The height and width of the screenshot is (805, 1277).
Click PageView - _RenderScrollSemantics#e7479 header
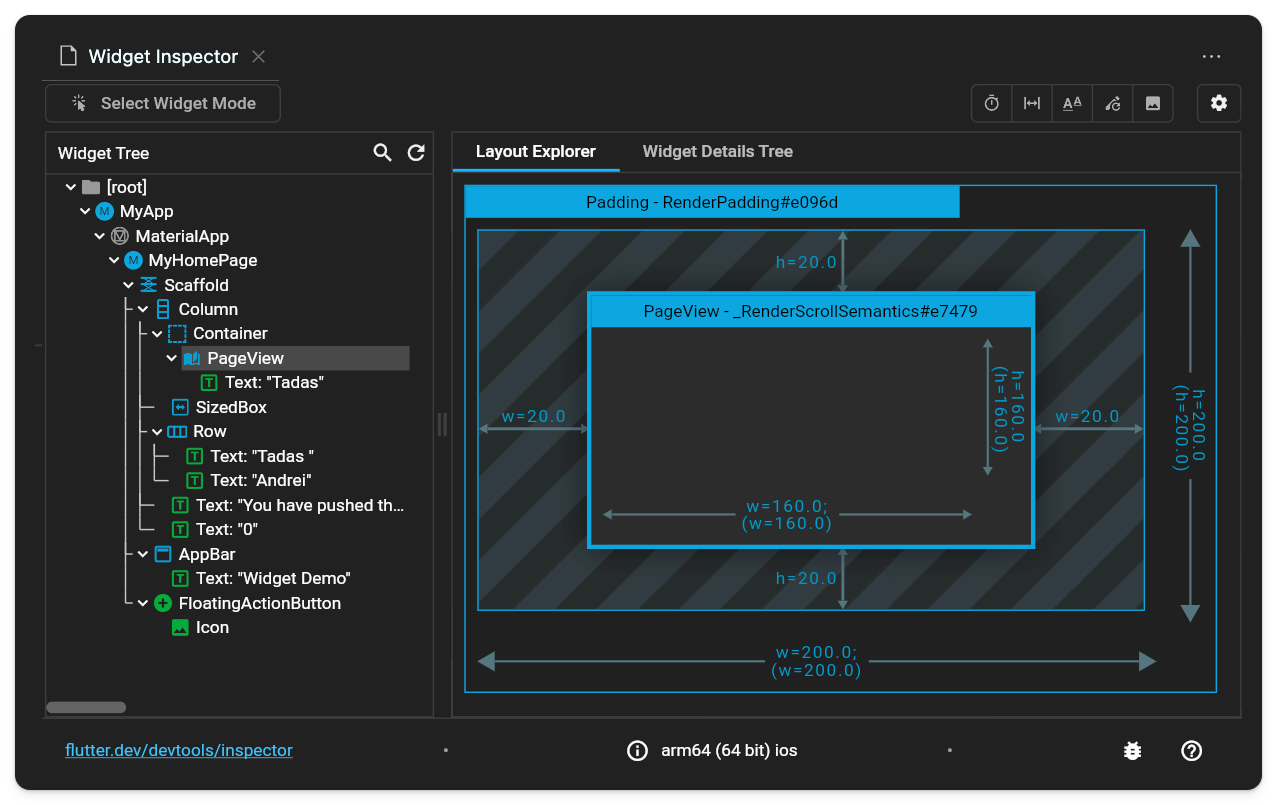811,311
